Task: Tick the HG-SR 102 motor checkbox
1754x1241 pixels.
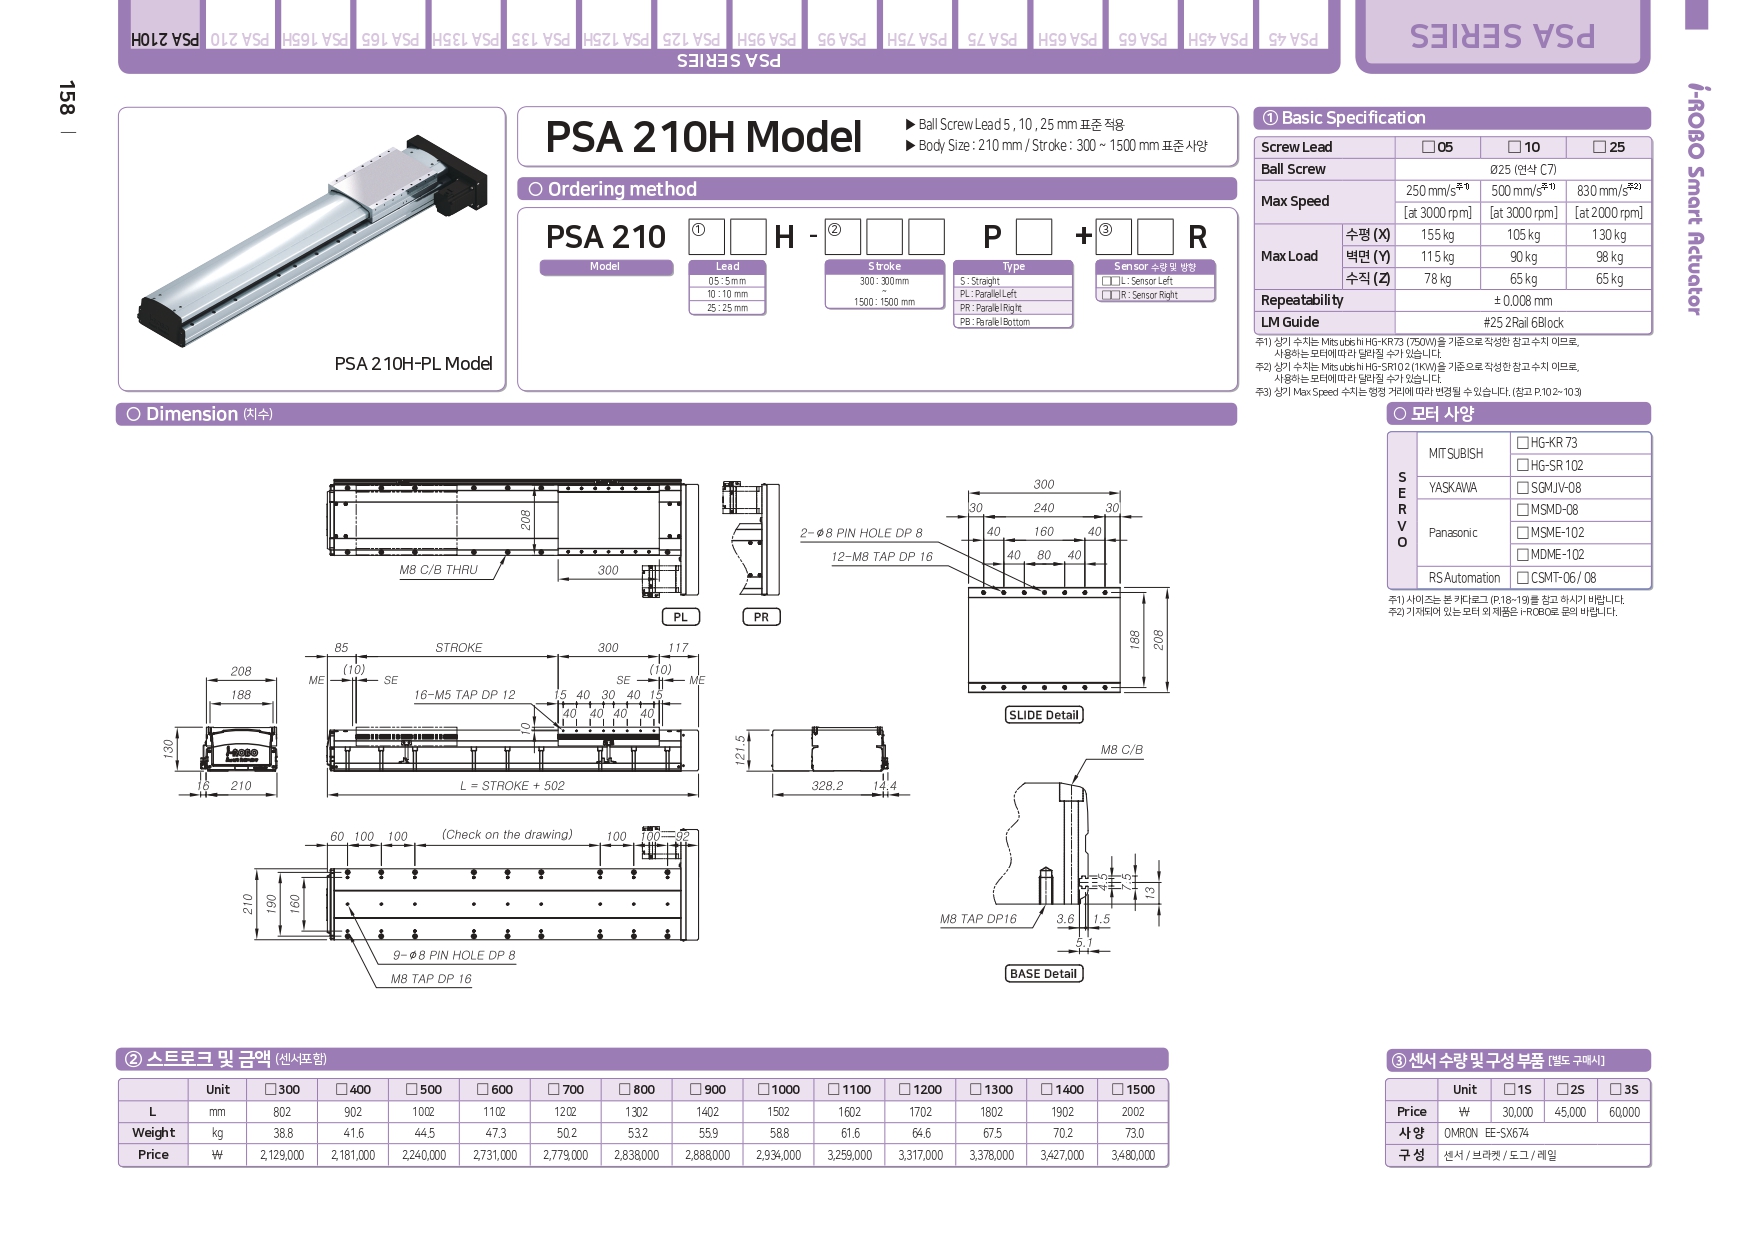Action: [x=1523, y=465]
